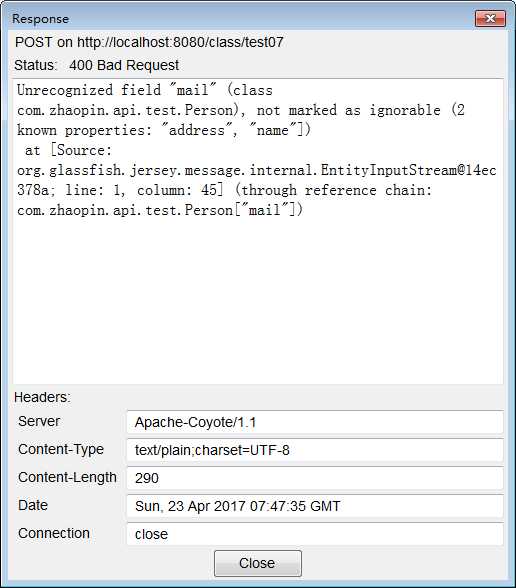The image size is (516, 588).
Task: Click the EntityInputStream source line in response
Action: 257,170
